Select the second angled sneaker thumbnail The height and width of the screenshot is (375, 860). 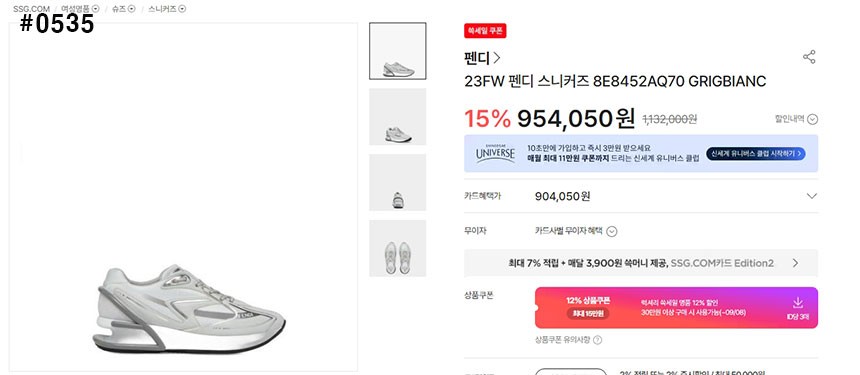pos(398,117)
